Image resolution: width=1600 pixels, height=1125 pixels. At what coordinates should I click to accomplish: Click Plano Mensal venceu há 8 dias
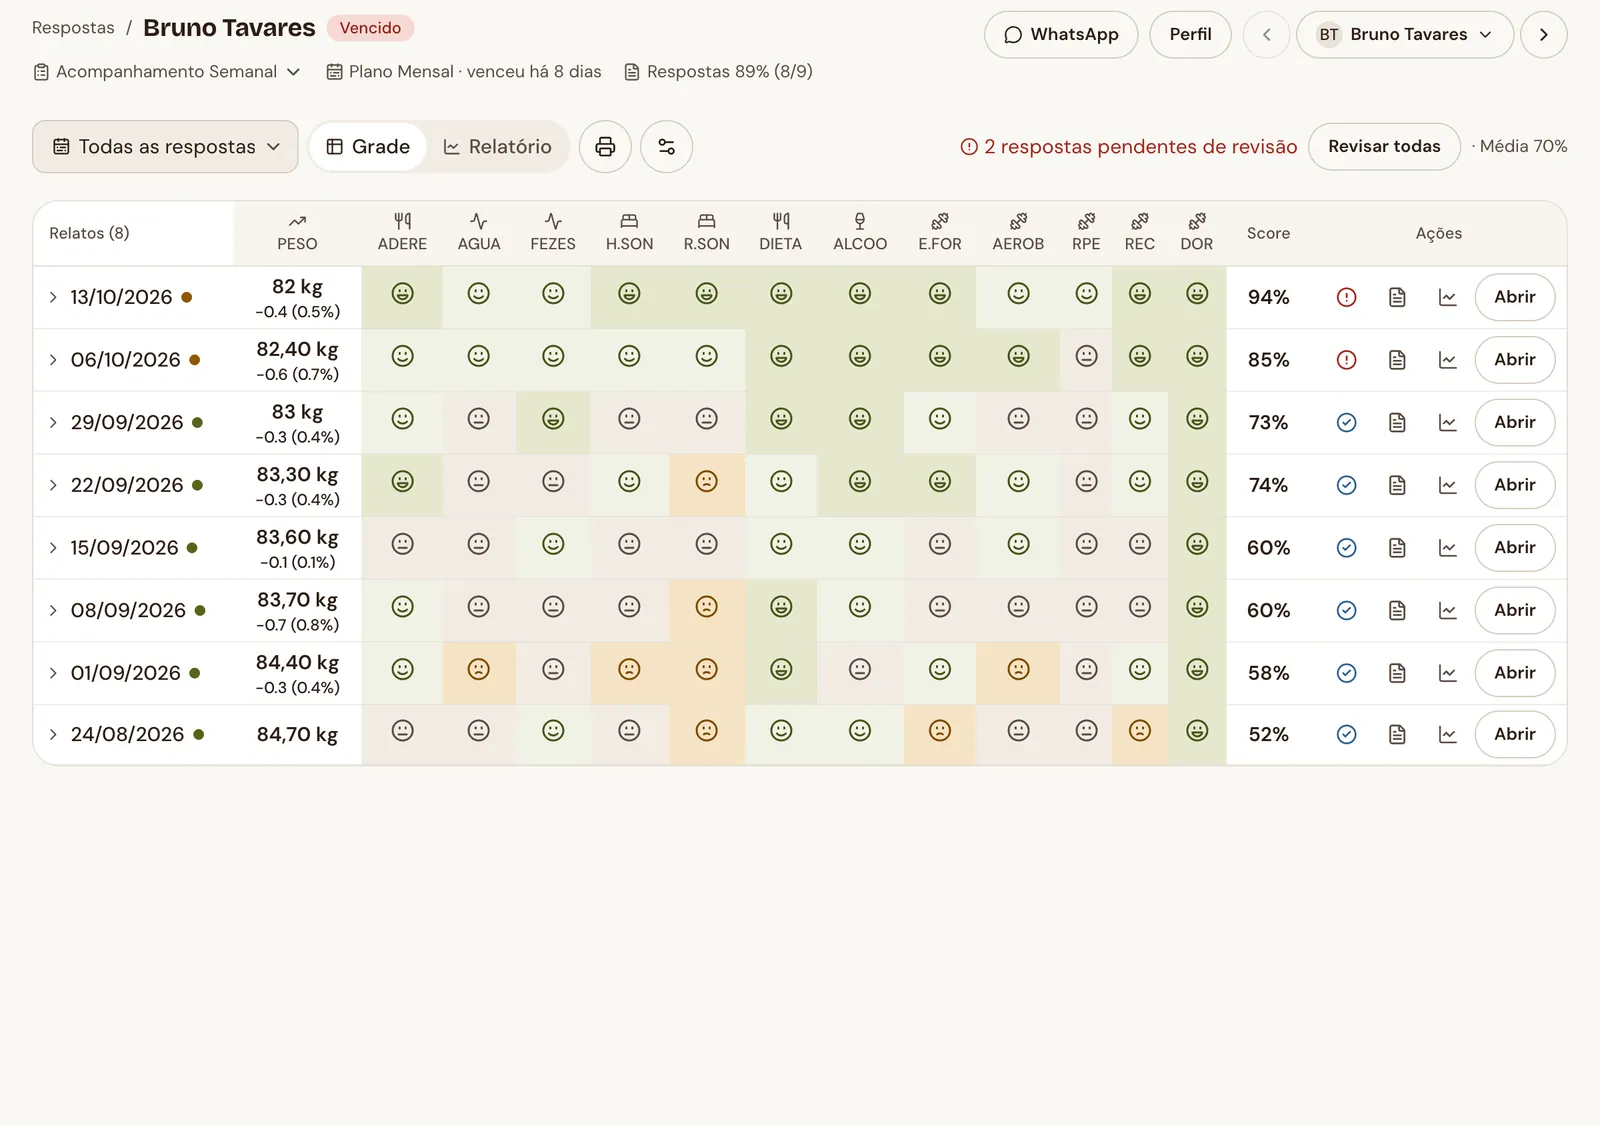(464, 72)
